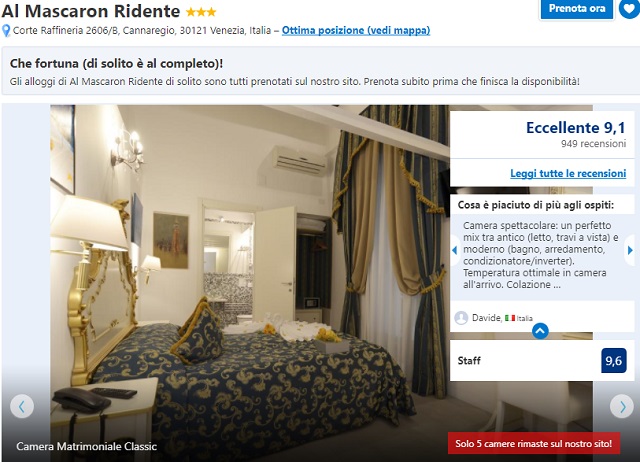Show next guest review arrow
This screenshot has width=640, height=462.
click(630, 250)
